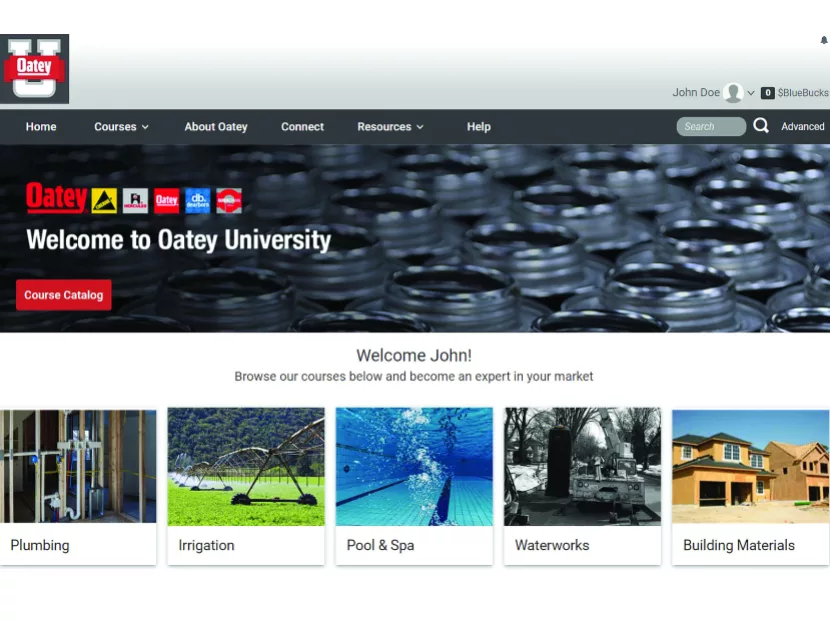The height and width of the screenshot is (622, 830).
Task: Open the About Oatey page
Action: point(216,126)
